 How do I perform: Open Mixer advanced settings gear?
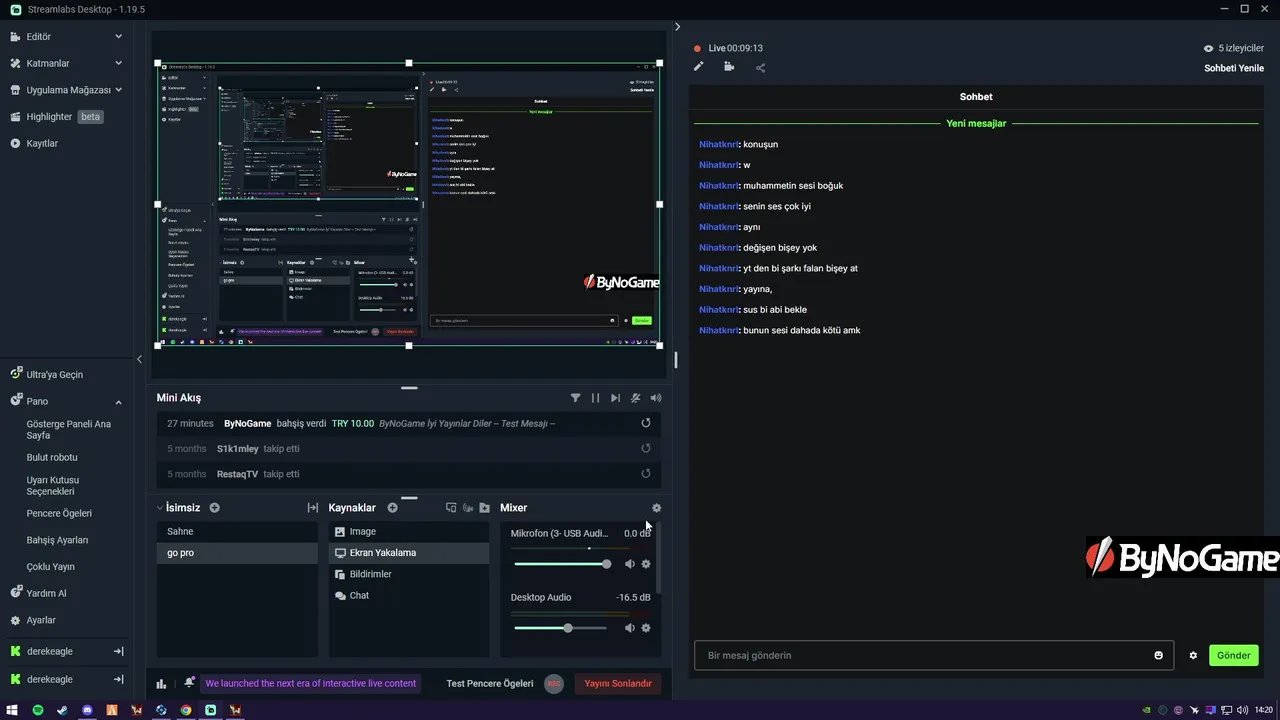[656, 508]
